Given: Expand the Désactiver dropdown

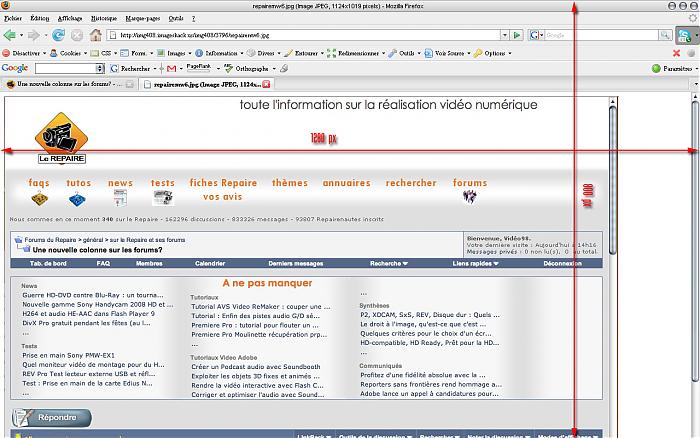Looking at the screenshot, I should point(44,53).
